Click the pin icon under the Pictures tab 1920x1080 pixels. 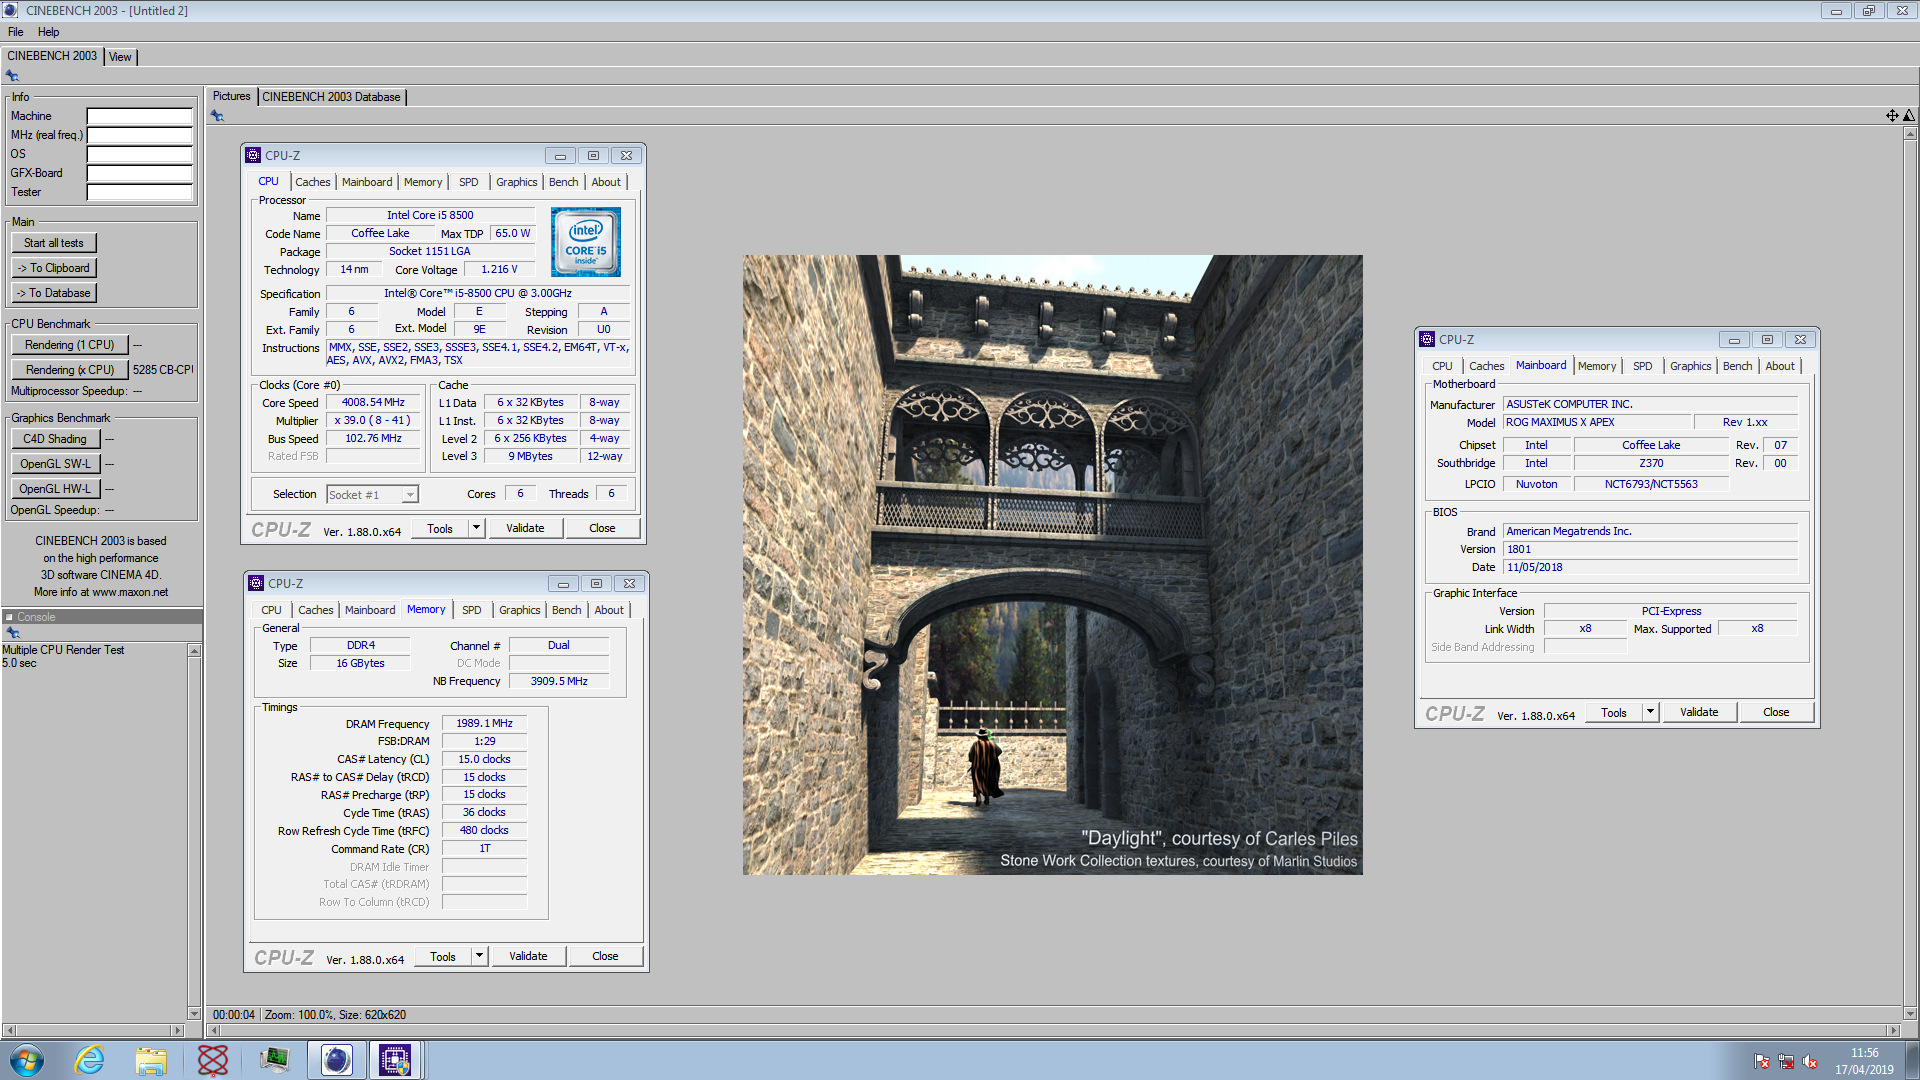(x=217, y=116)
